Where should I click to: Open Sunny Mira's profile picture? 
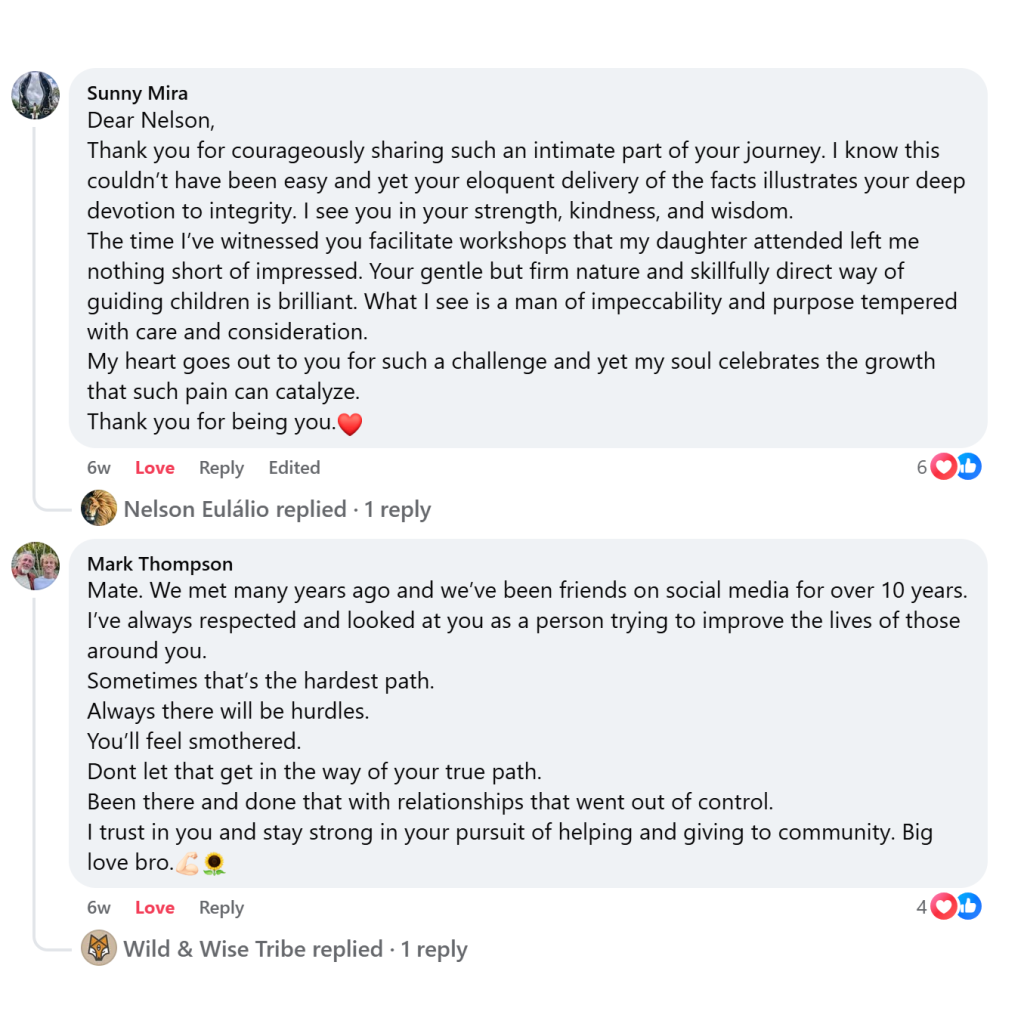point(35,95)
